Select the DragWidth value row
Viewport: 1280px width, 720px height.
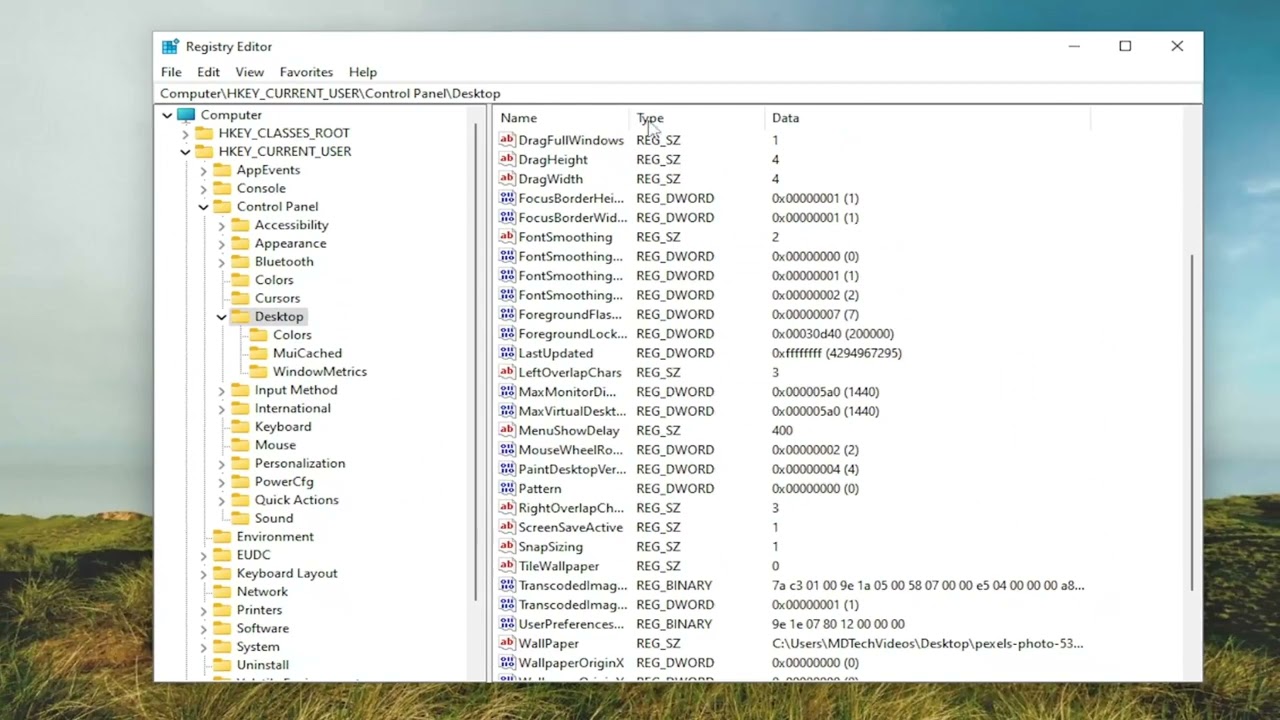point(550,179)
